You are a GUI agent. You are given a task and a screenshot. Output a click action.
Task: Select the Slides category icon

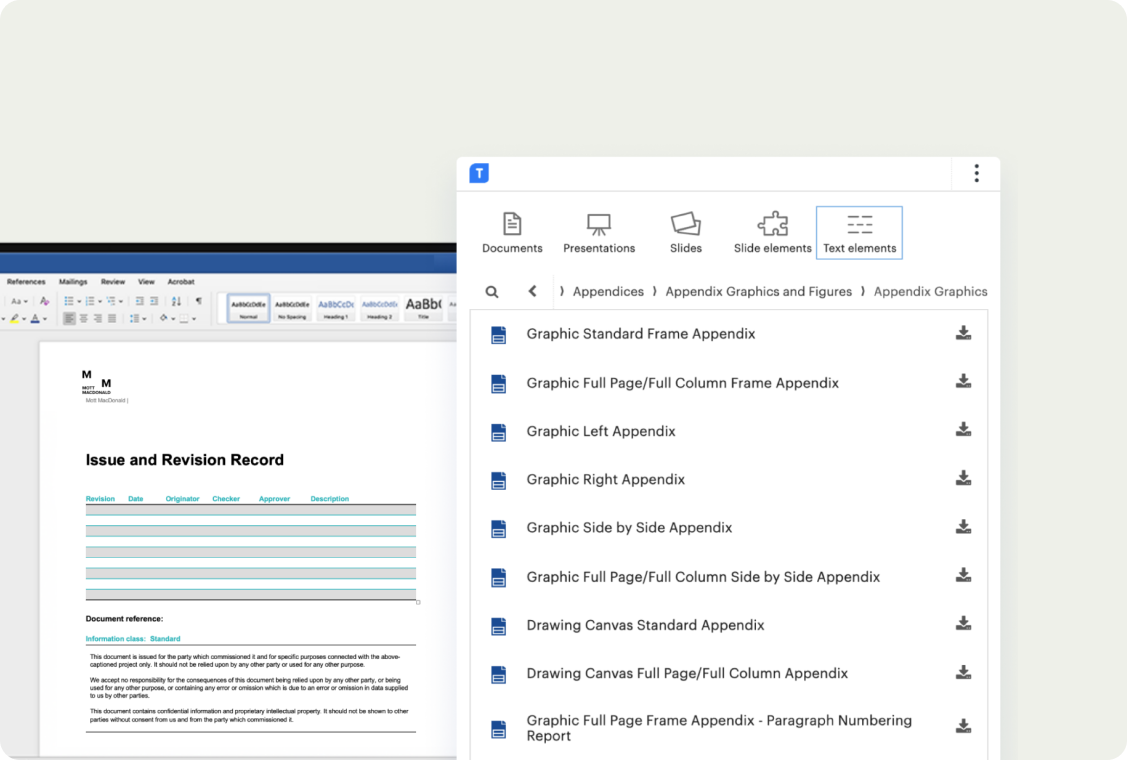click(x=685, y=233)
